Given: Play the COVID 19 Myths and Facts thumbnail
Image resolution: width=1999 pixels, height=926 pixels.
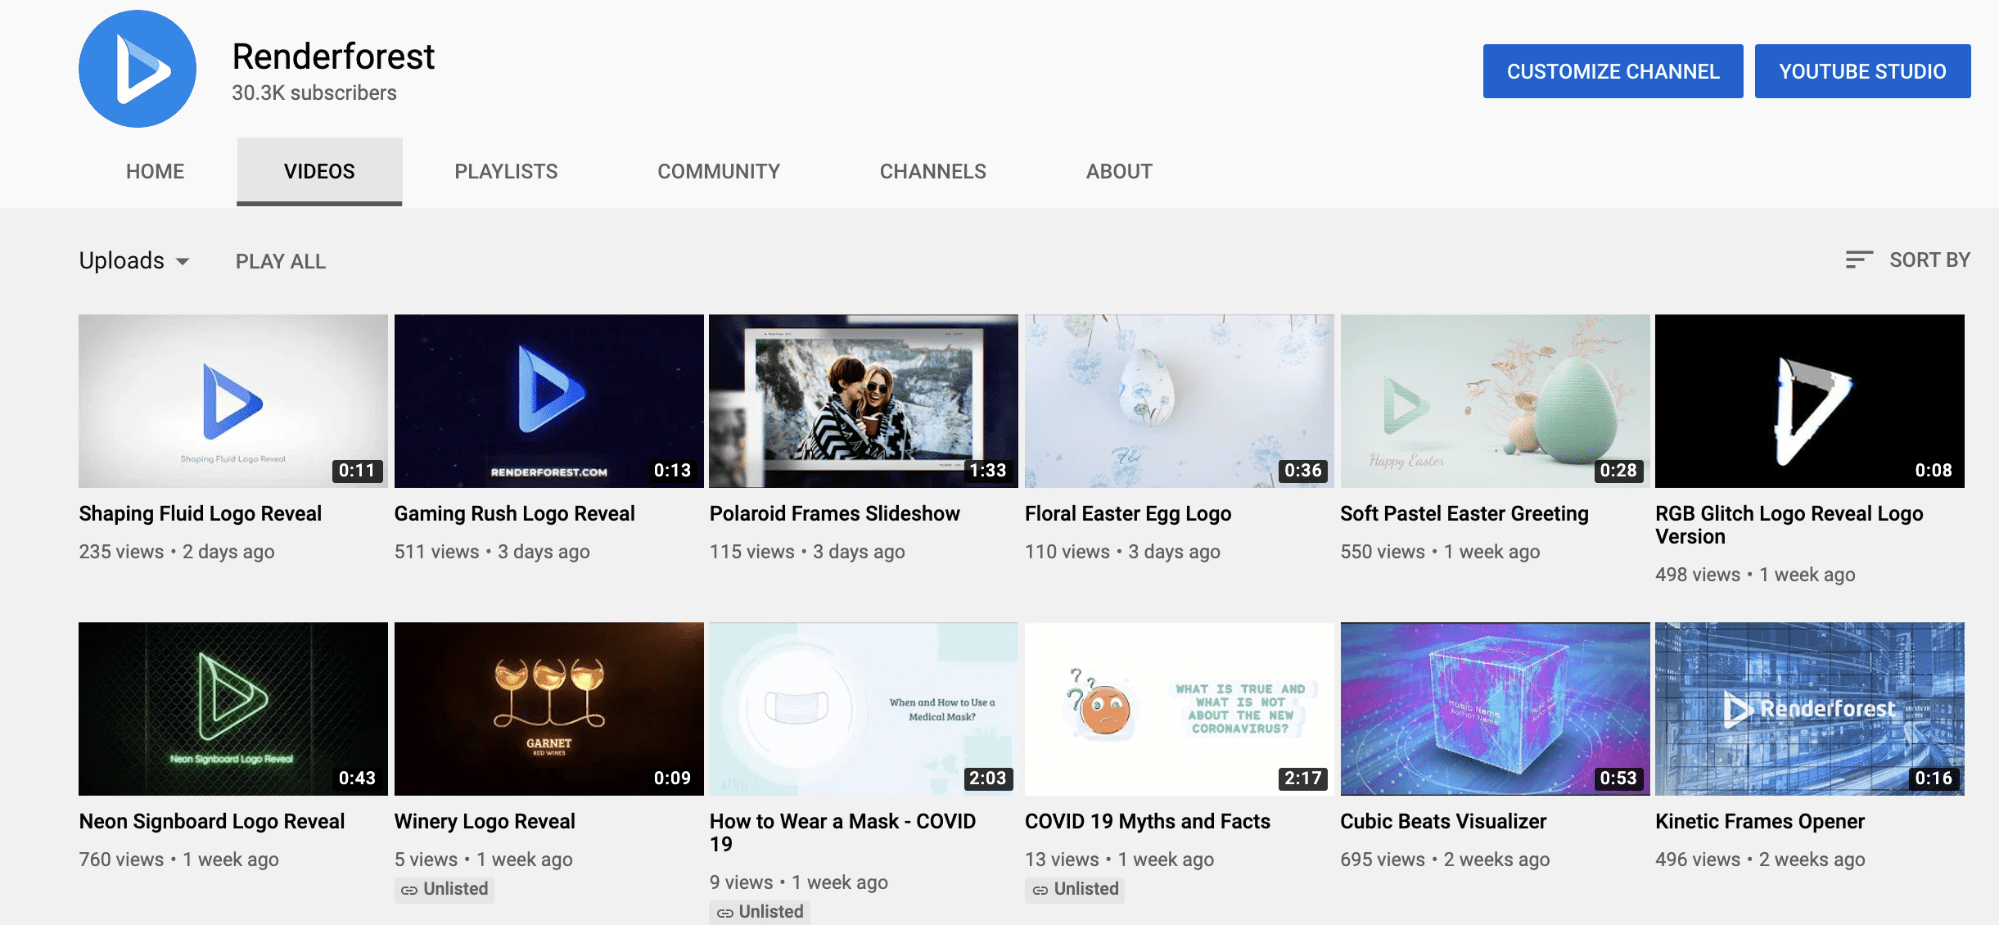Looking at the screenshot, I should pos(1179,709).
